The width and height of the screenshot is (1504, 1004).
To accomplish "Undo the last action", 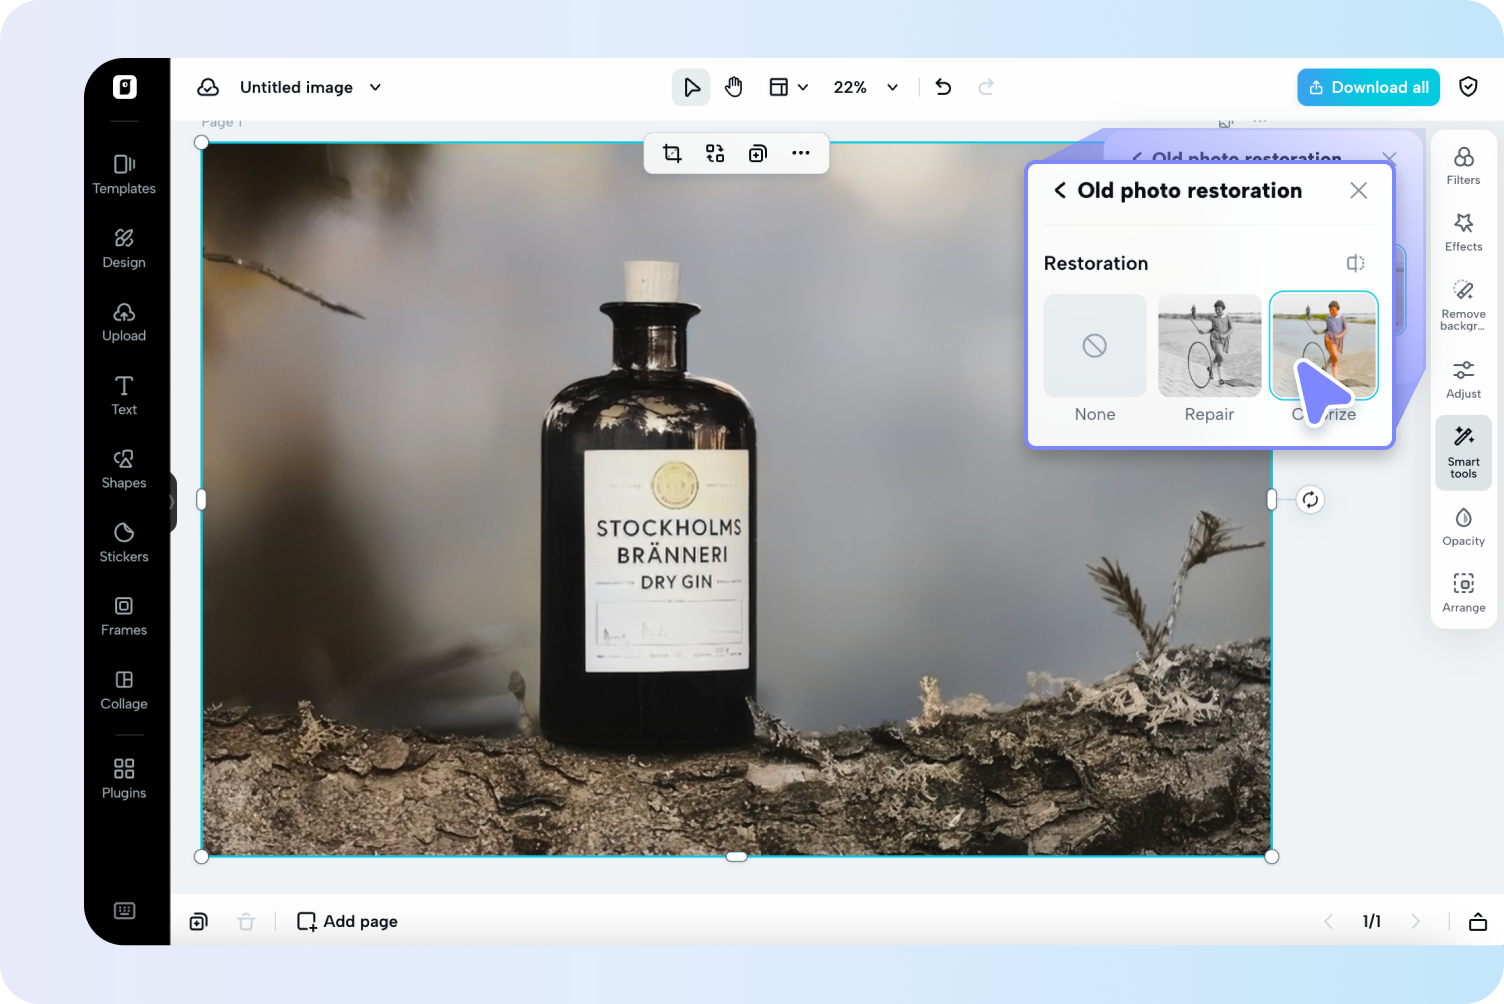I will pos(943,87).
